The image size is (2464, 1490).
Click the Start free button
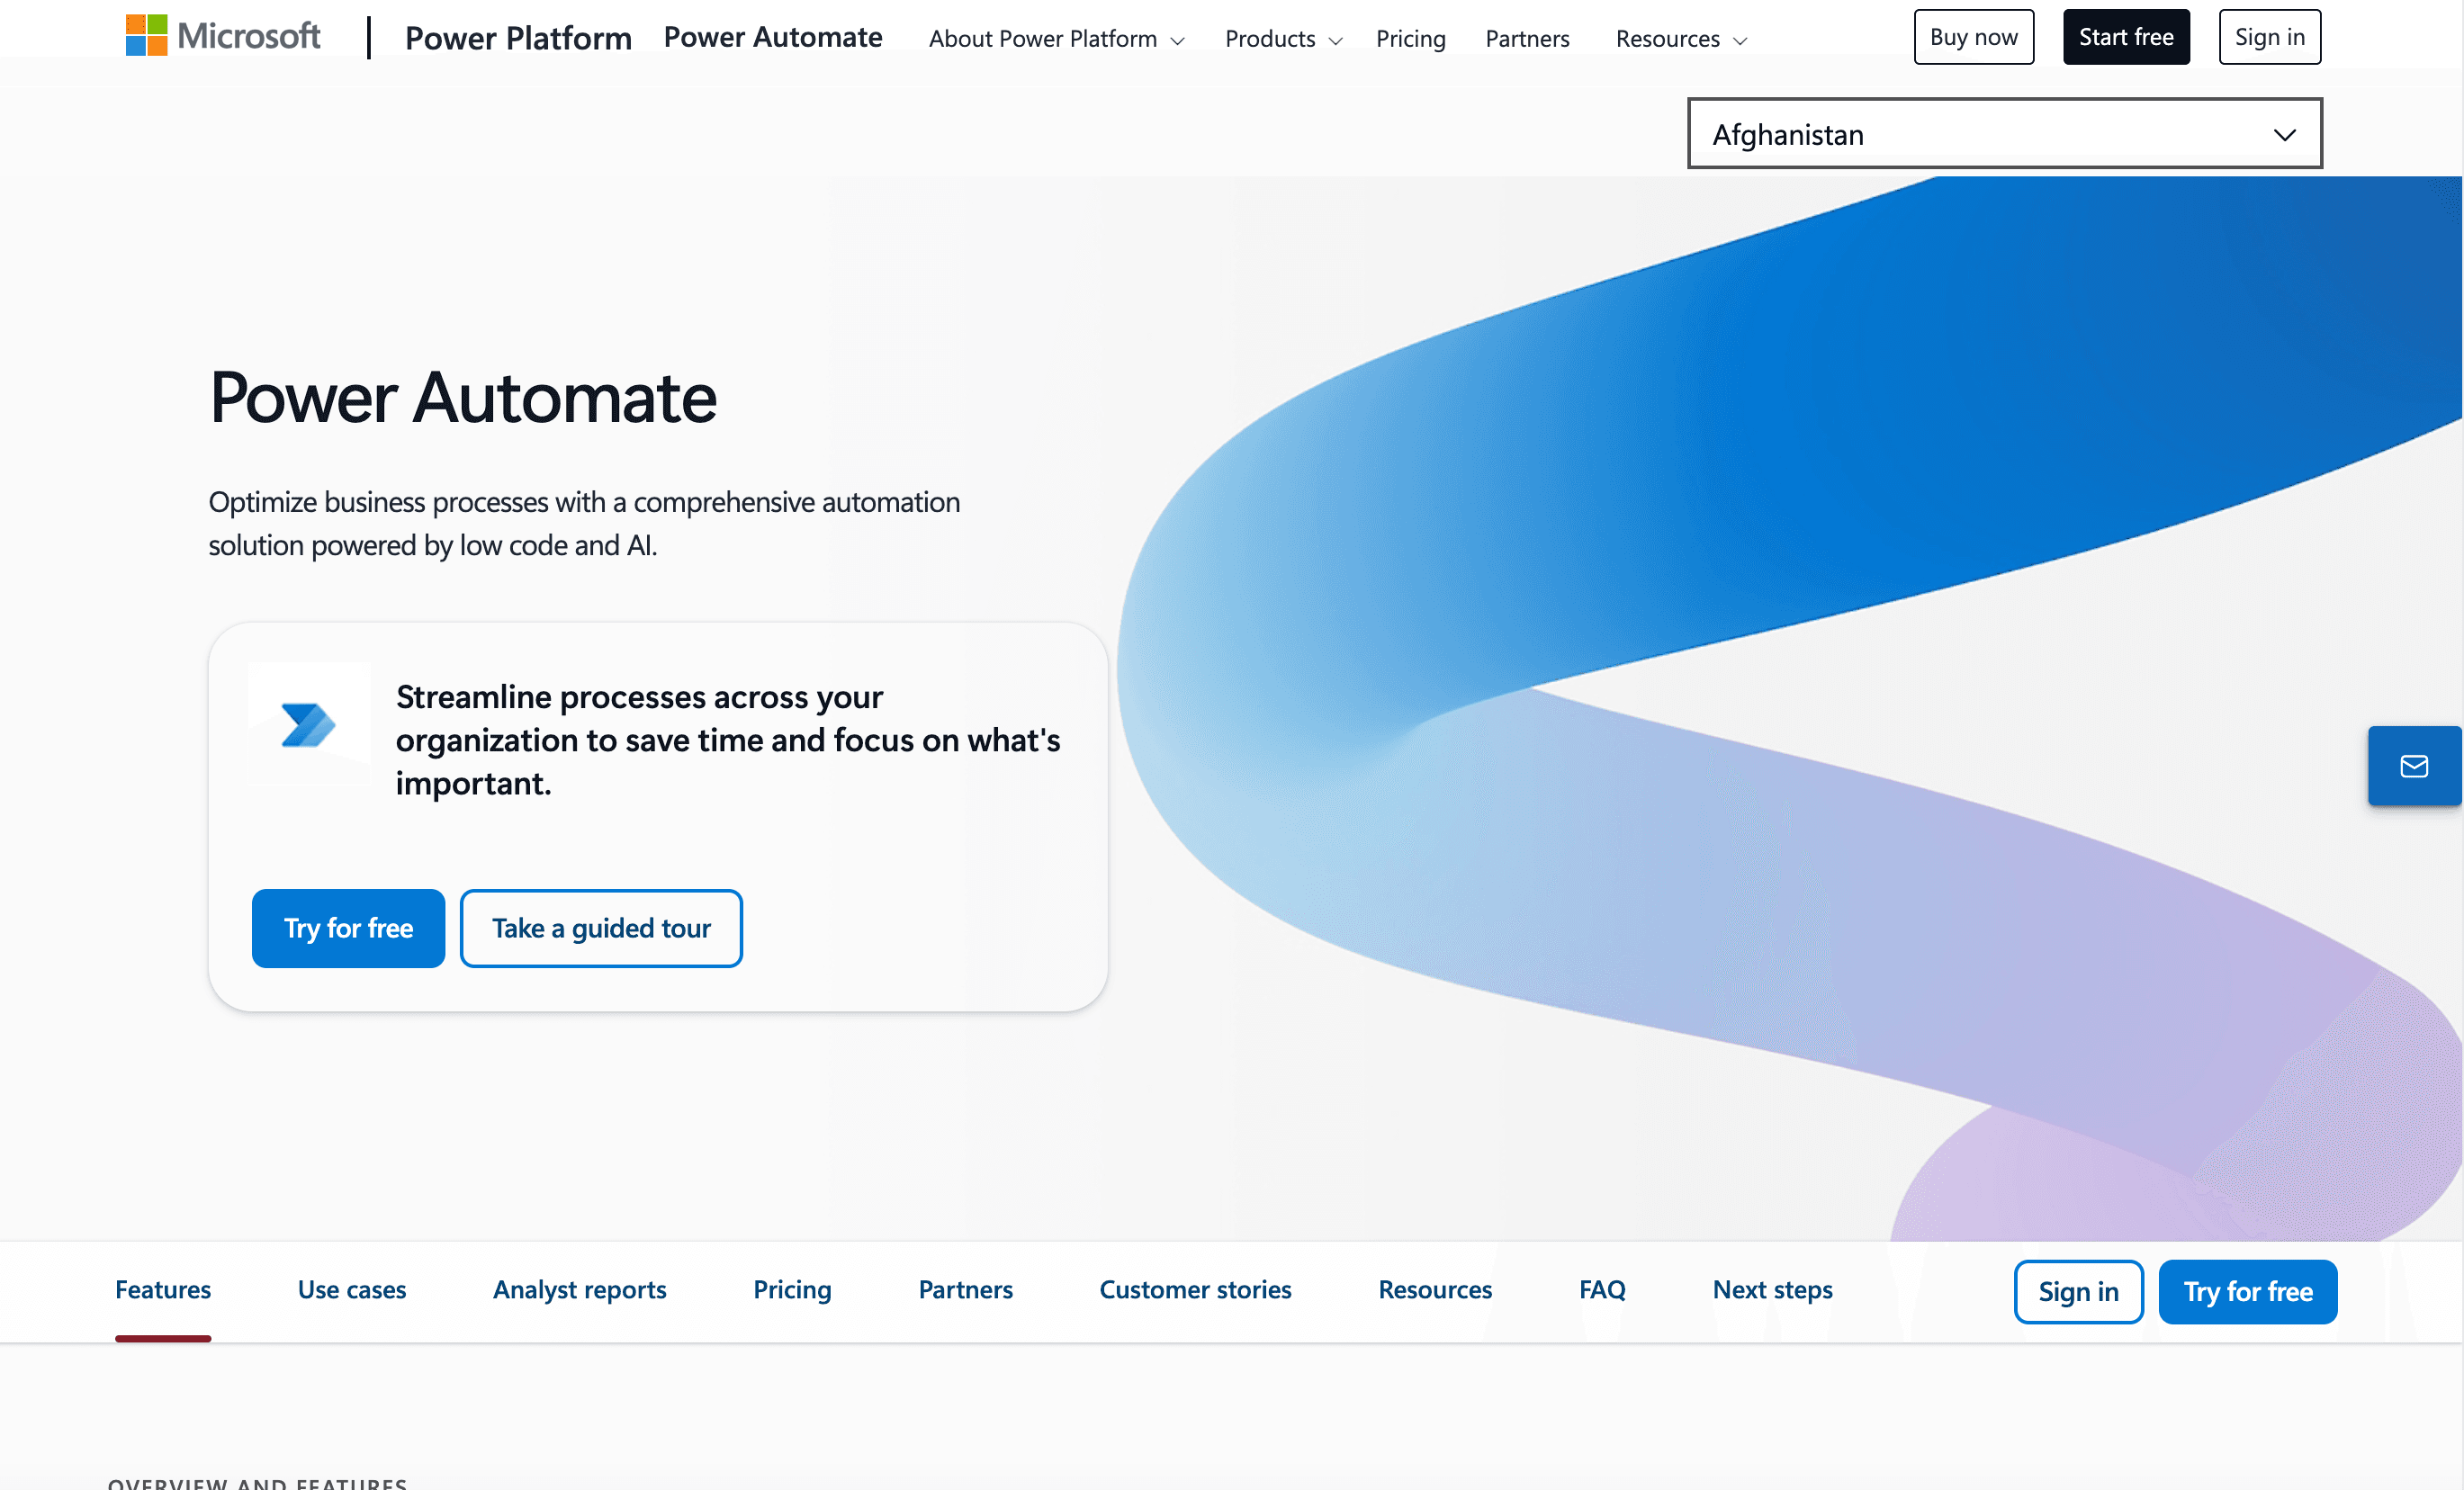point(2126,36)
